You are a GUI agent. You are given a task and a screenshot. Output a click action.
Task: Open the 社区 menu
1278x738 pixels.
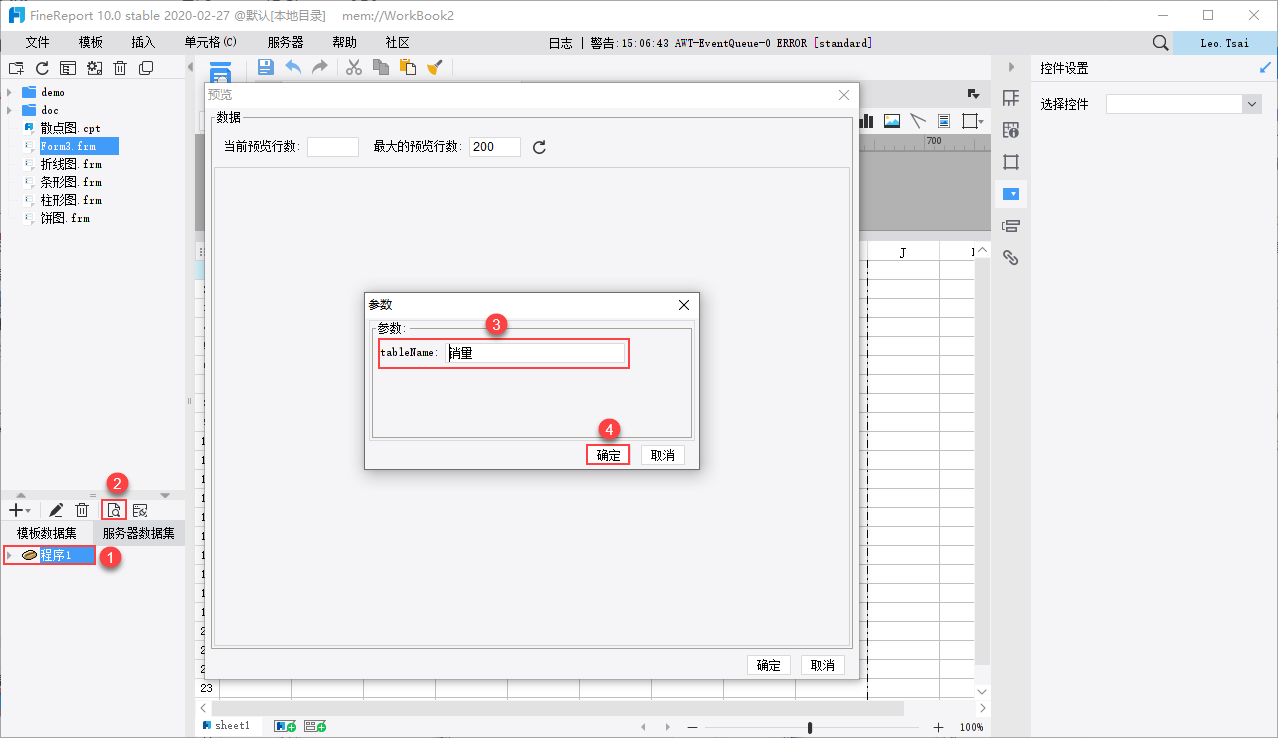(397, 43)
